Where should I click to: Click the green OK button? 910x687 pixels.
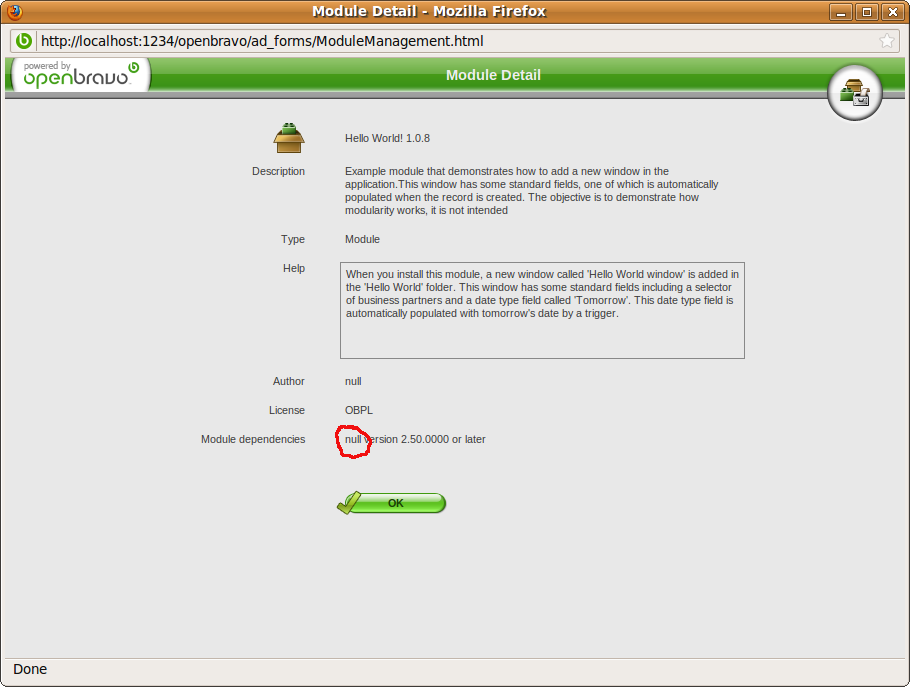[x=392, y=503]
